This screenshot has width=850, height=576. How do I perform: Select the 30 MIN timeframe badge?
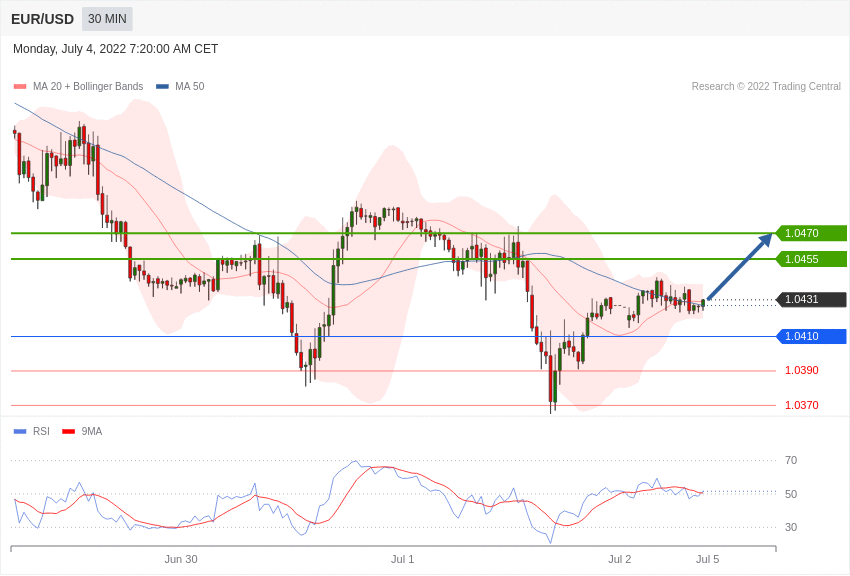click(x=107, y=19)
